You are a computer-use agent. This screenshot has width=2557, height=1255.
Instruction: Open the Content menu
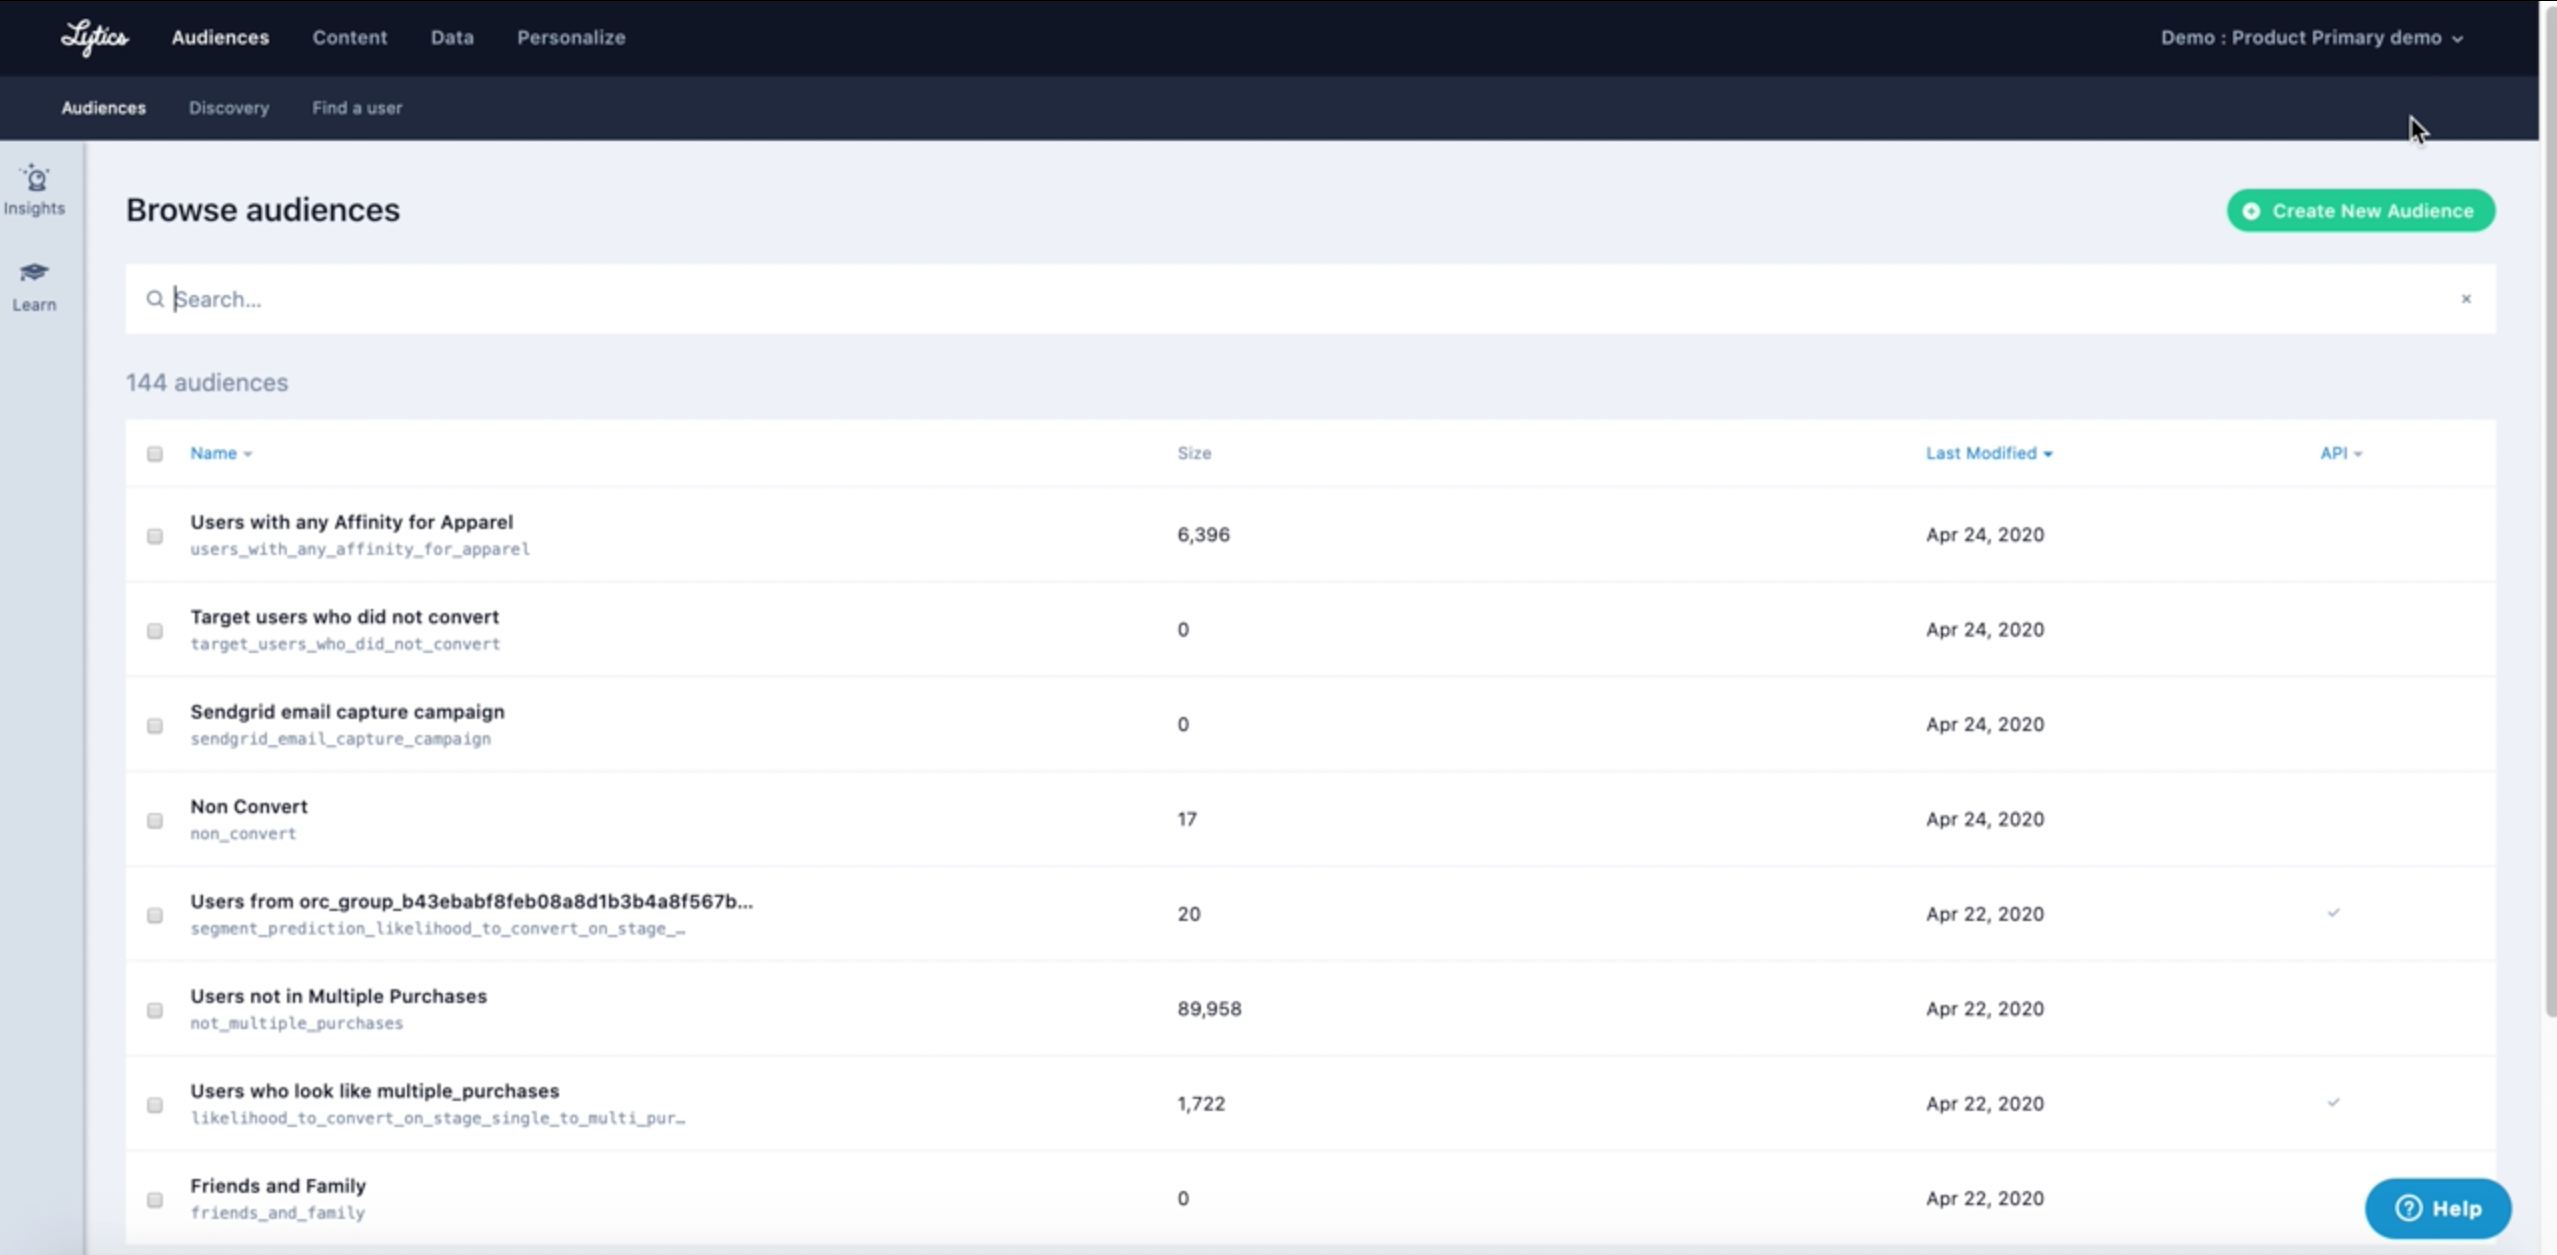coord(349,38)
